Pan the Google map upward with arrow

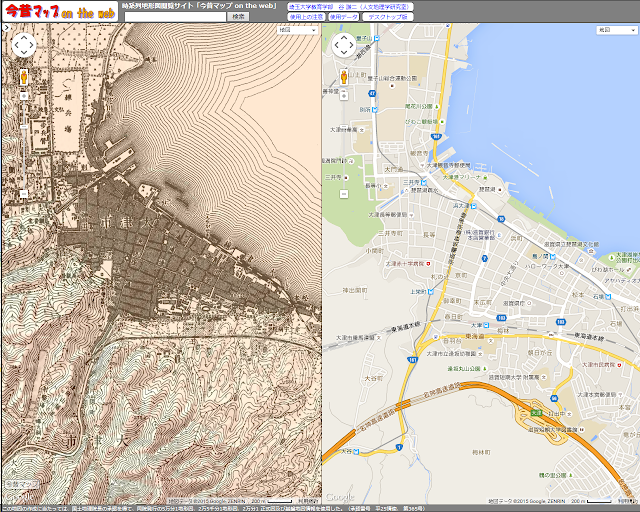click(344, 37)
